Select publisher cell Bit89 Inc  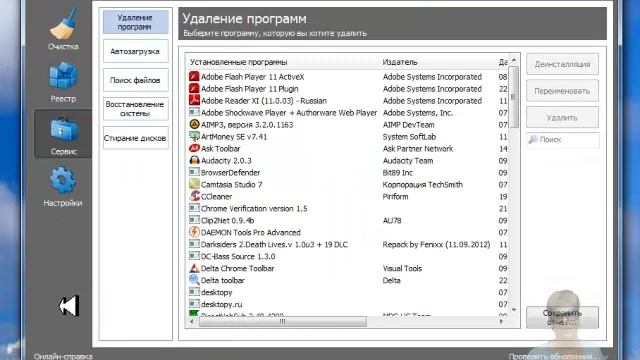click(x=398, y=172)
